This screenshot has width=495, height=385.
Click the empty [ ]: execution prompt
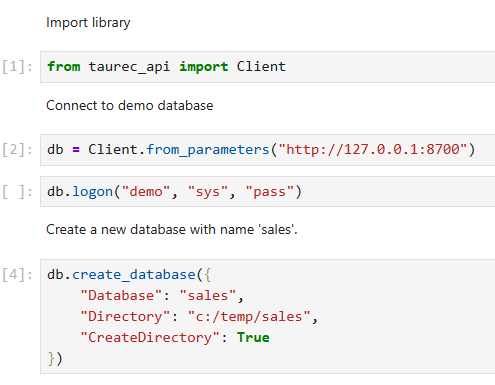click(17, 192)
